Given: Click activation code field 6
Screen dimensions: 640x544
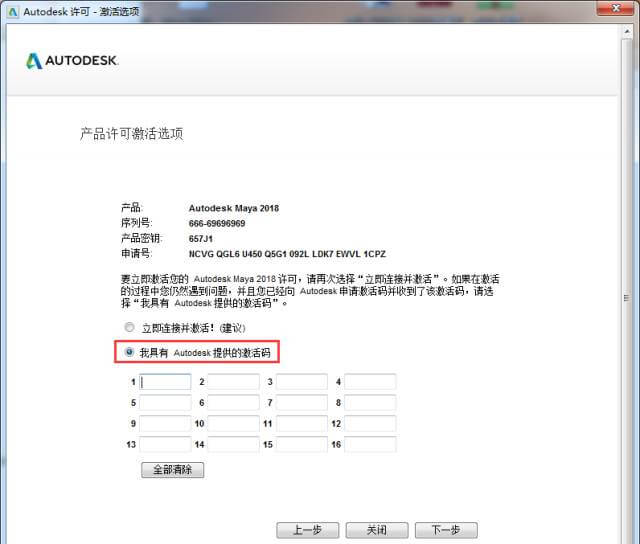Looking at the screenshot, I should point(233,402).
